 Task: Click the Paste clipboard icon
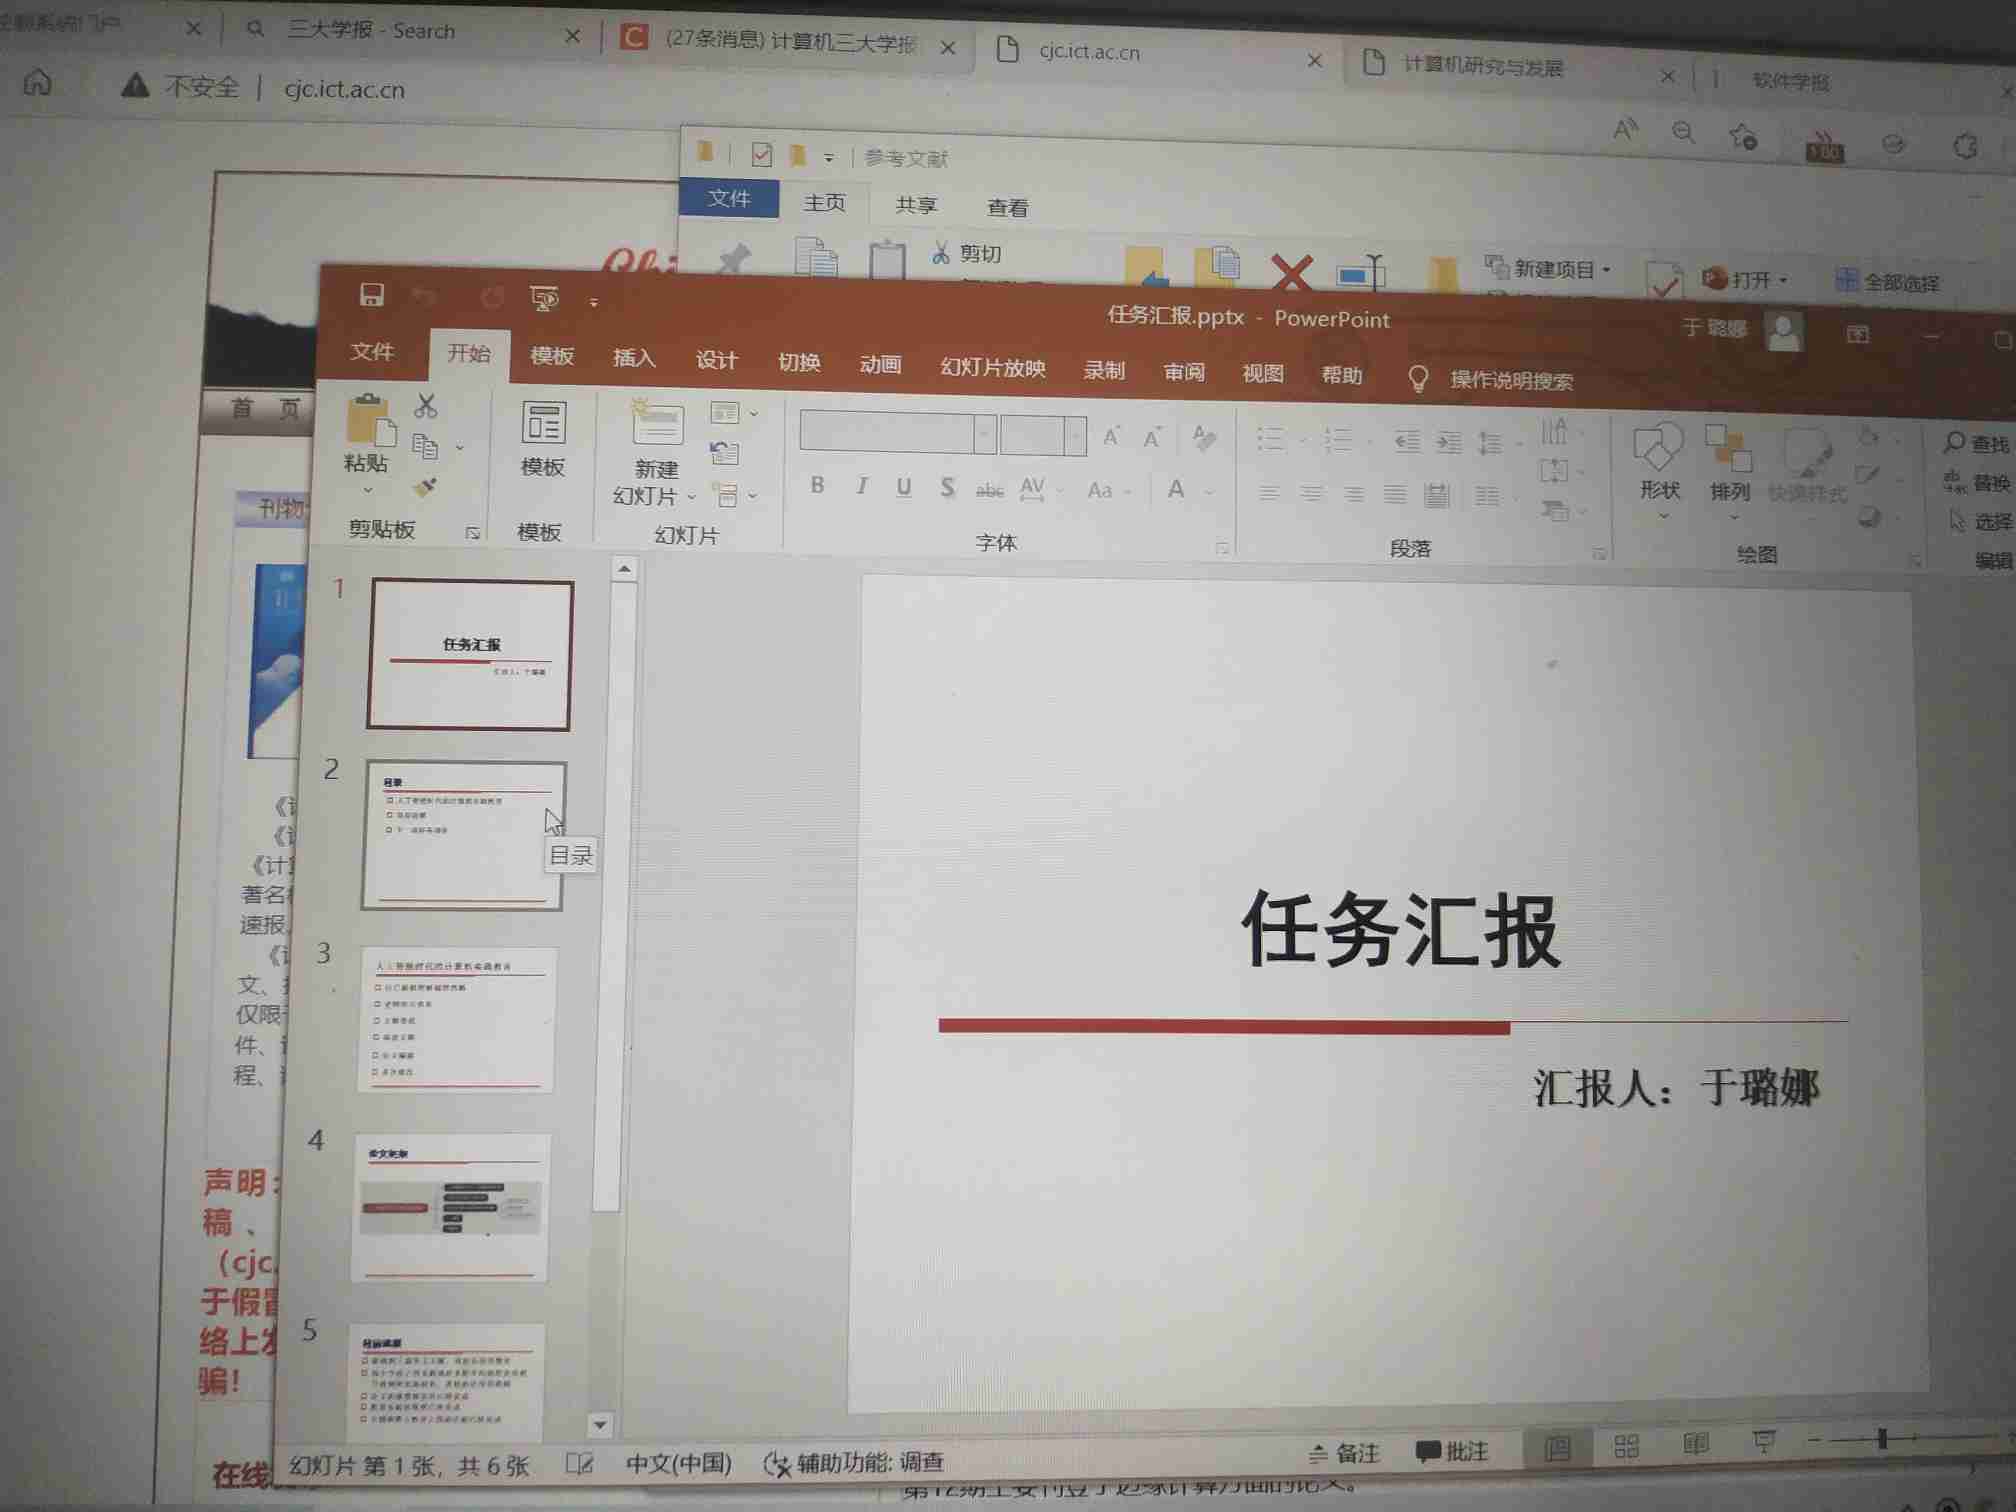pos(367,421)
